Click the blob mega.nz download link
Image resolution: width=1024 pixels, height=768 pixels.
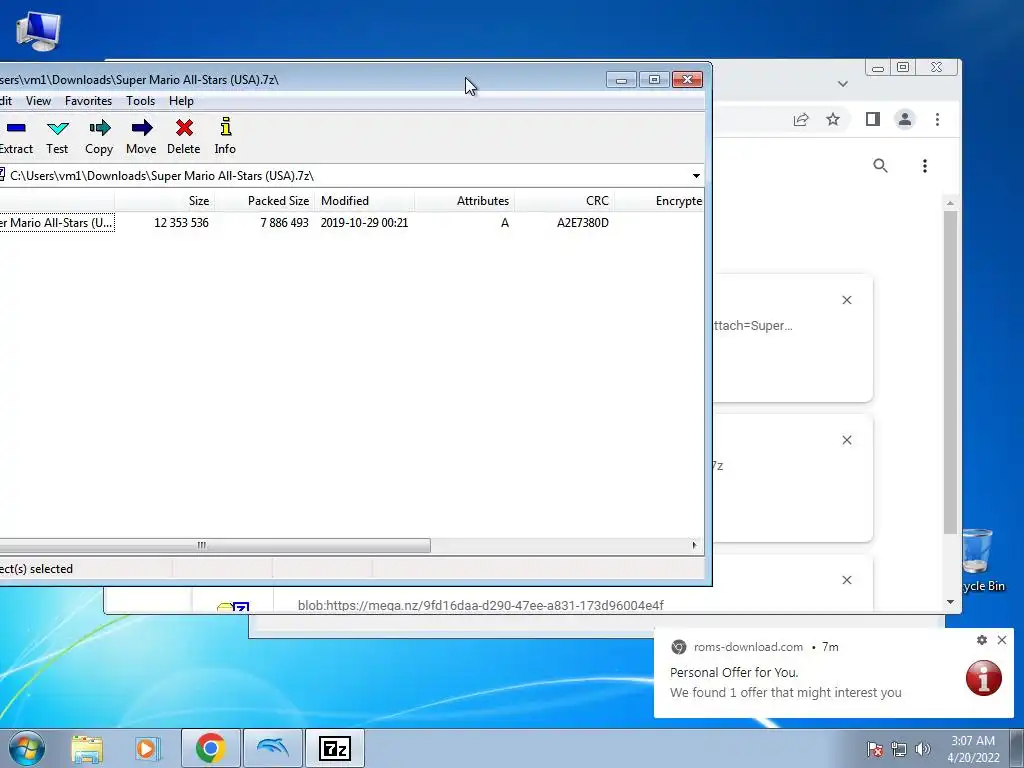[481, 605]
